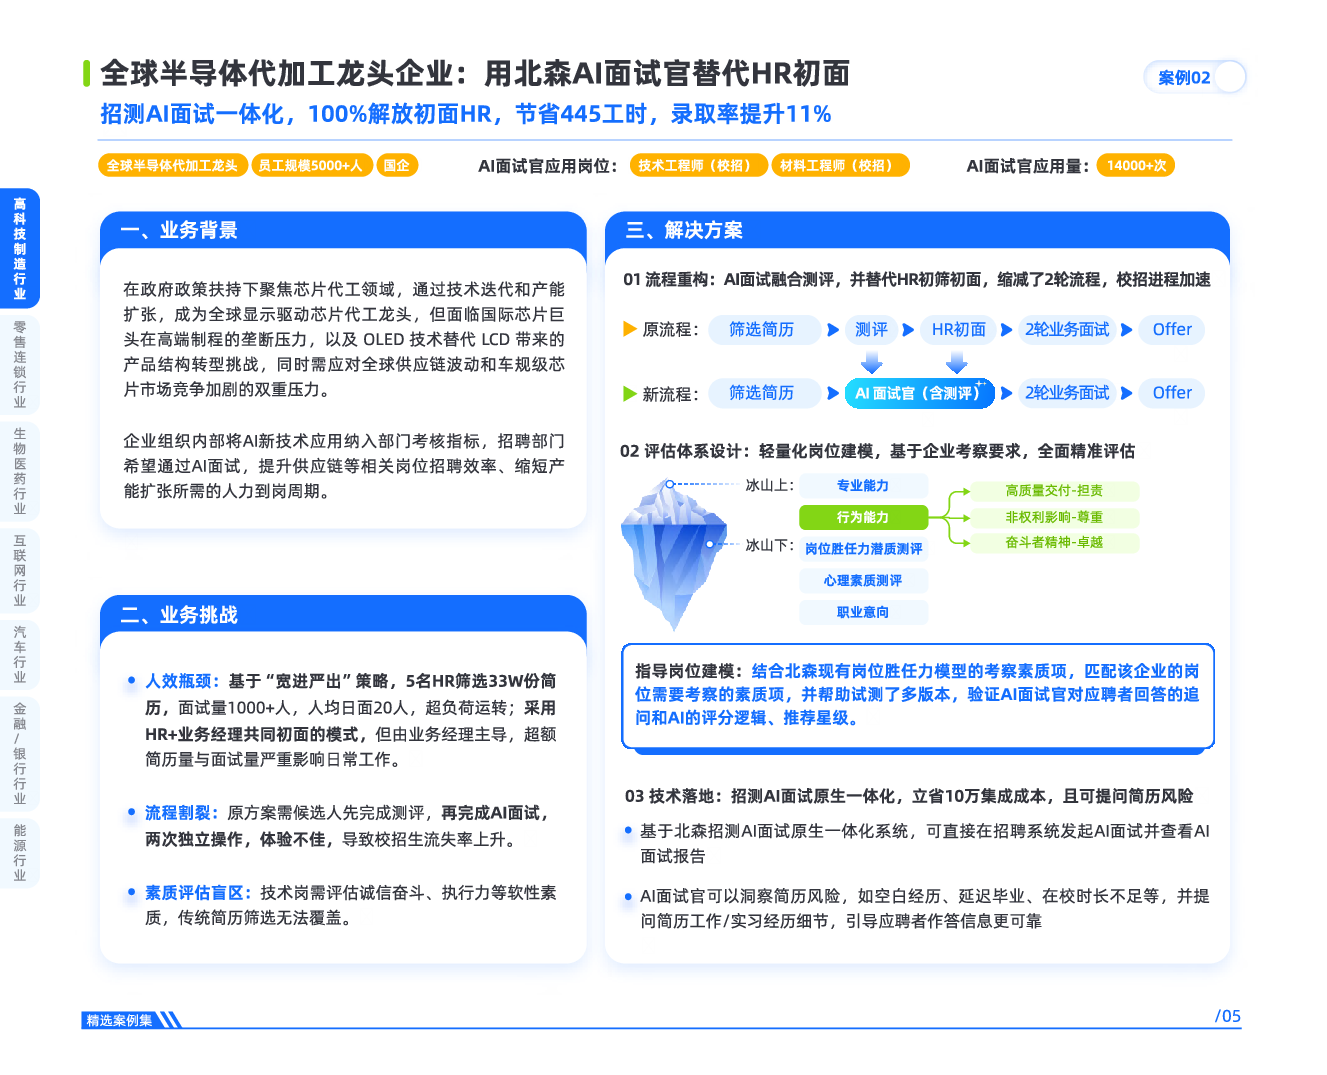This screenshot has width=1327, height=1075.
Task: Click the 冰山下 label
Action: point(770,546)
